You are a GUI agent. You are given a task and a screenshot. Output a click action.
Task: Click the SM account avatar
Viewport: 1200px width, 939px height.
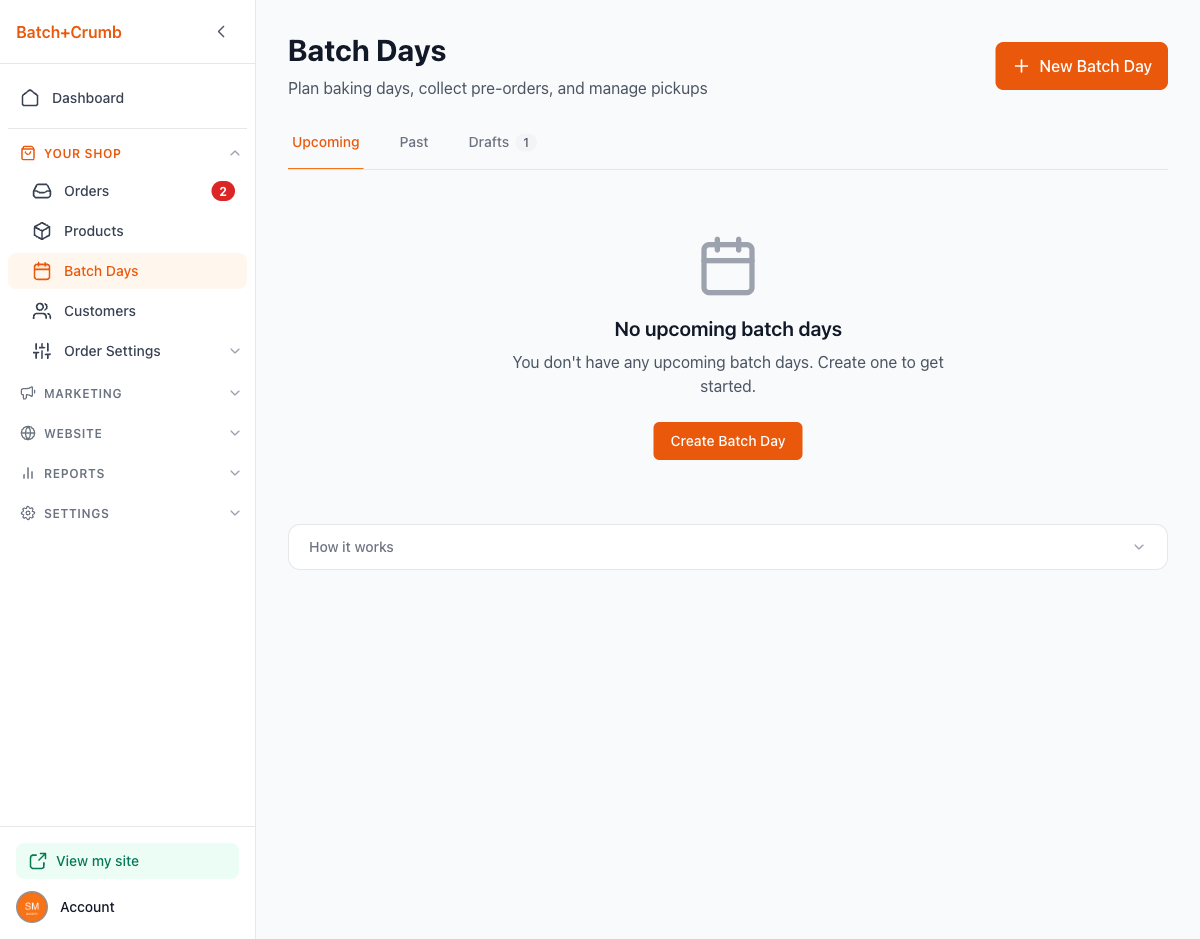click(32, 907)
